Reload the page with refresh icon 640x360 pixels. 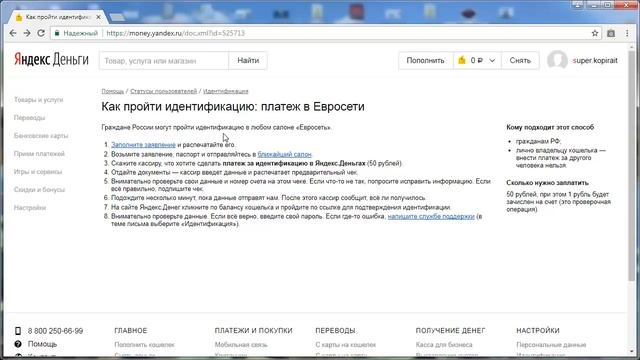(41, 33)
